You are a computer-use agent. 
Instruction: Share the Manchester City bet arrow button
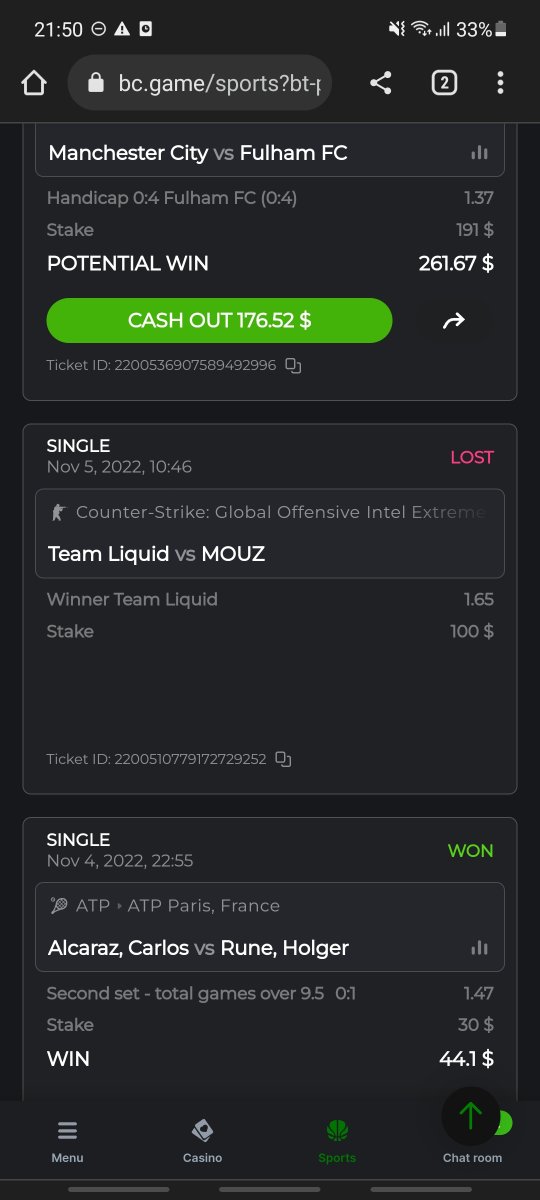click(454, 321)
